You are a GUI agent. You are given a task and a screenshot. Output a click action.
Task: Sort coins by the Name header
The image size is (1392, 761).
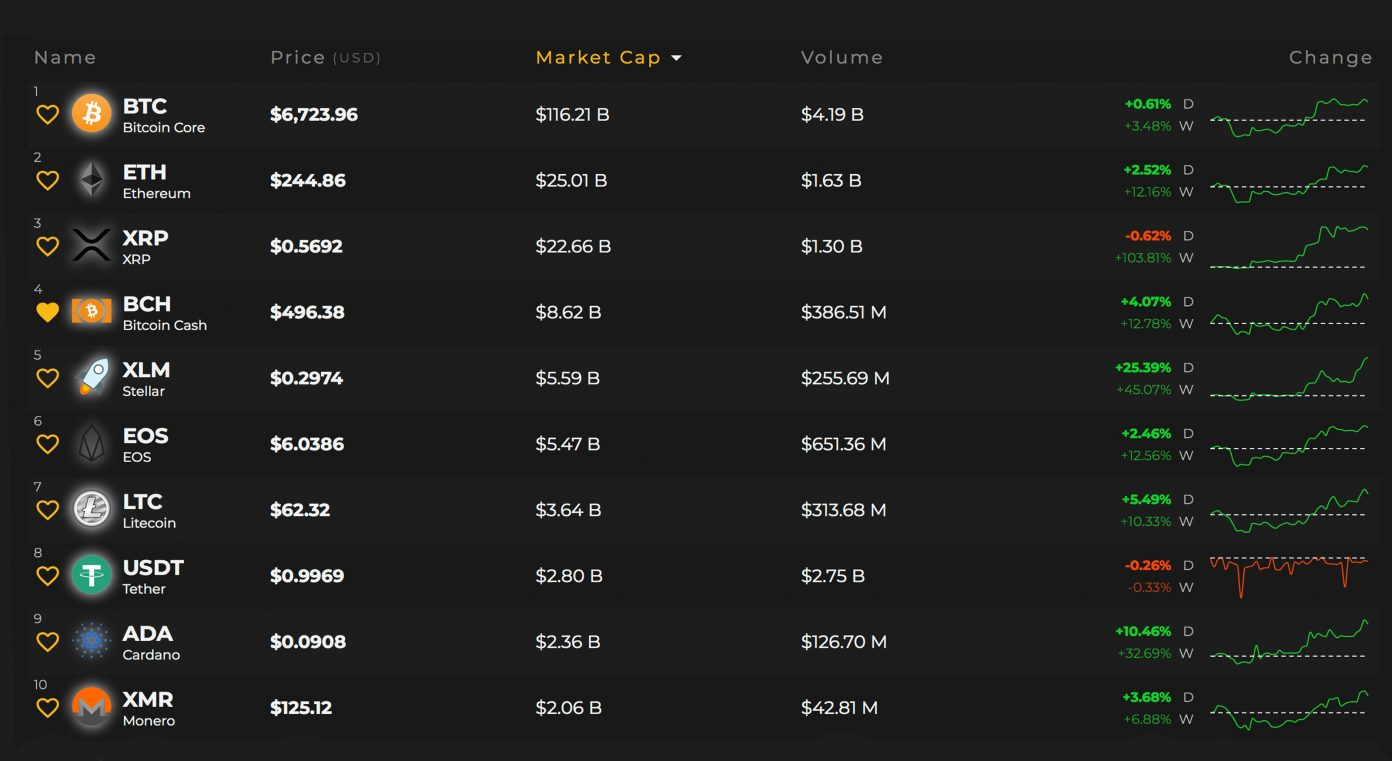(x=65, y=58)
